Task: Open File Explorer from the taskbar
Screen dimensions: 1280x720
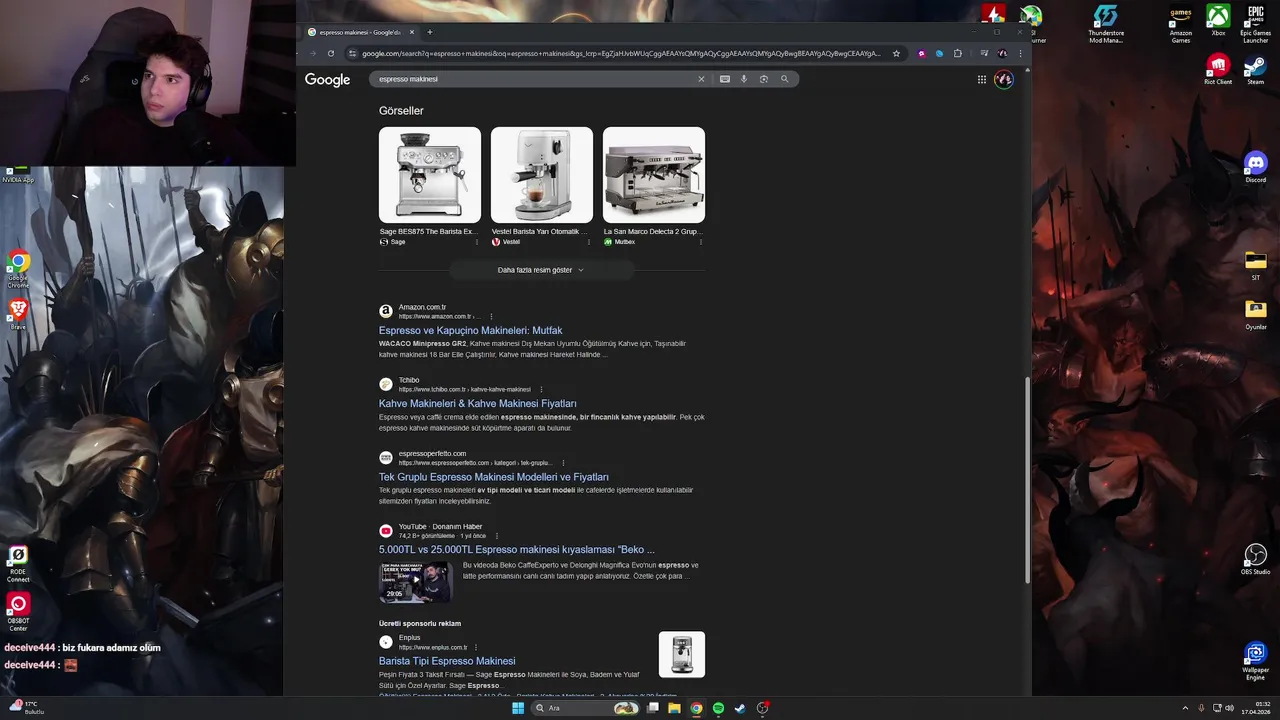Action: tap(674, 708)
